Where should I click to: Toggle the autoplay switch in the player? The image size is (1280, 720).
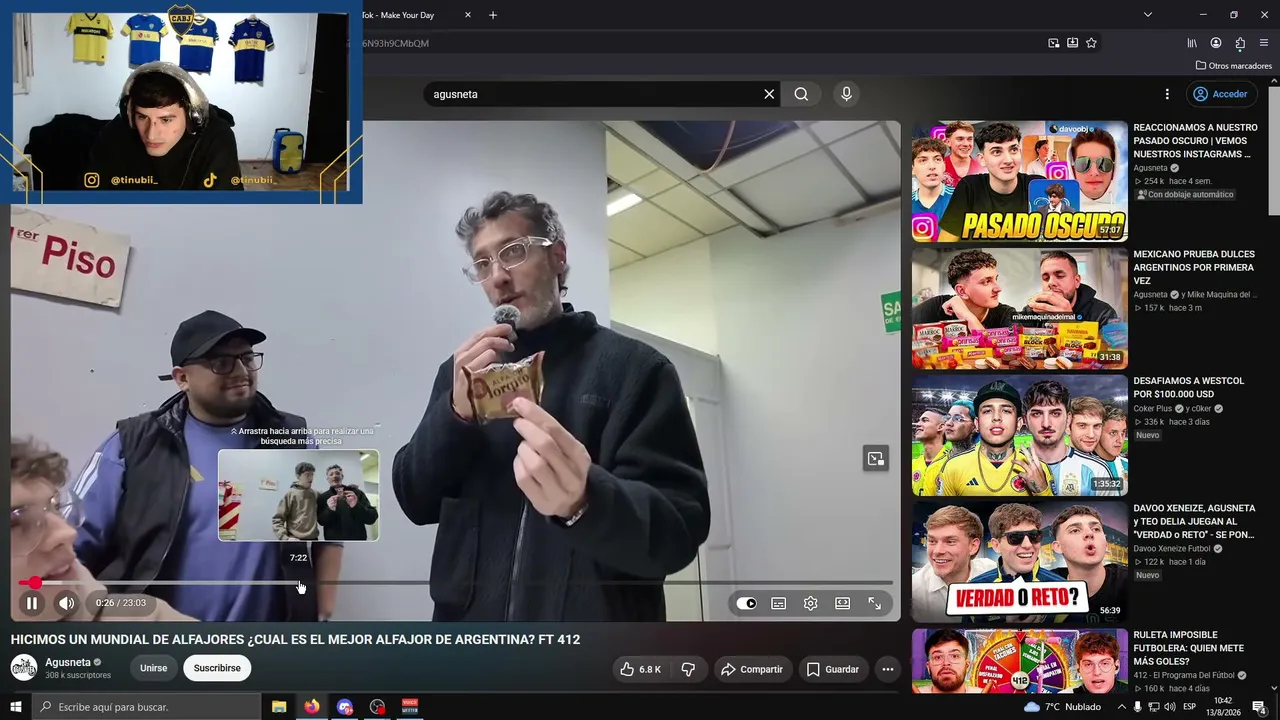tap(746, 603)
